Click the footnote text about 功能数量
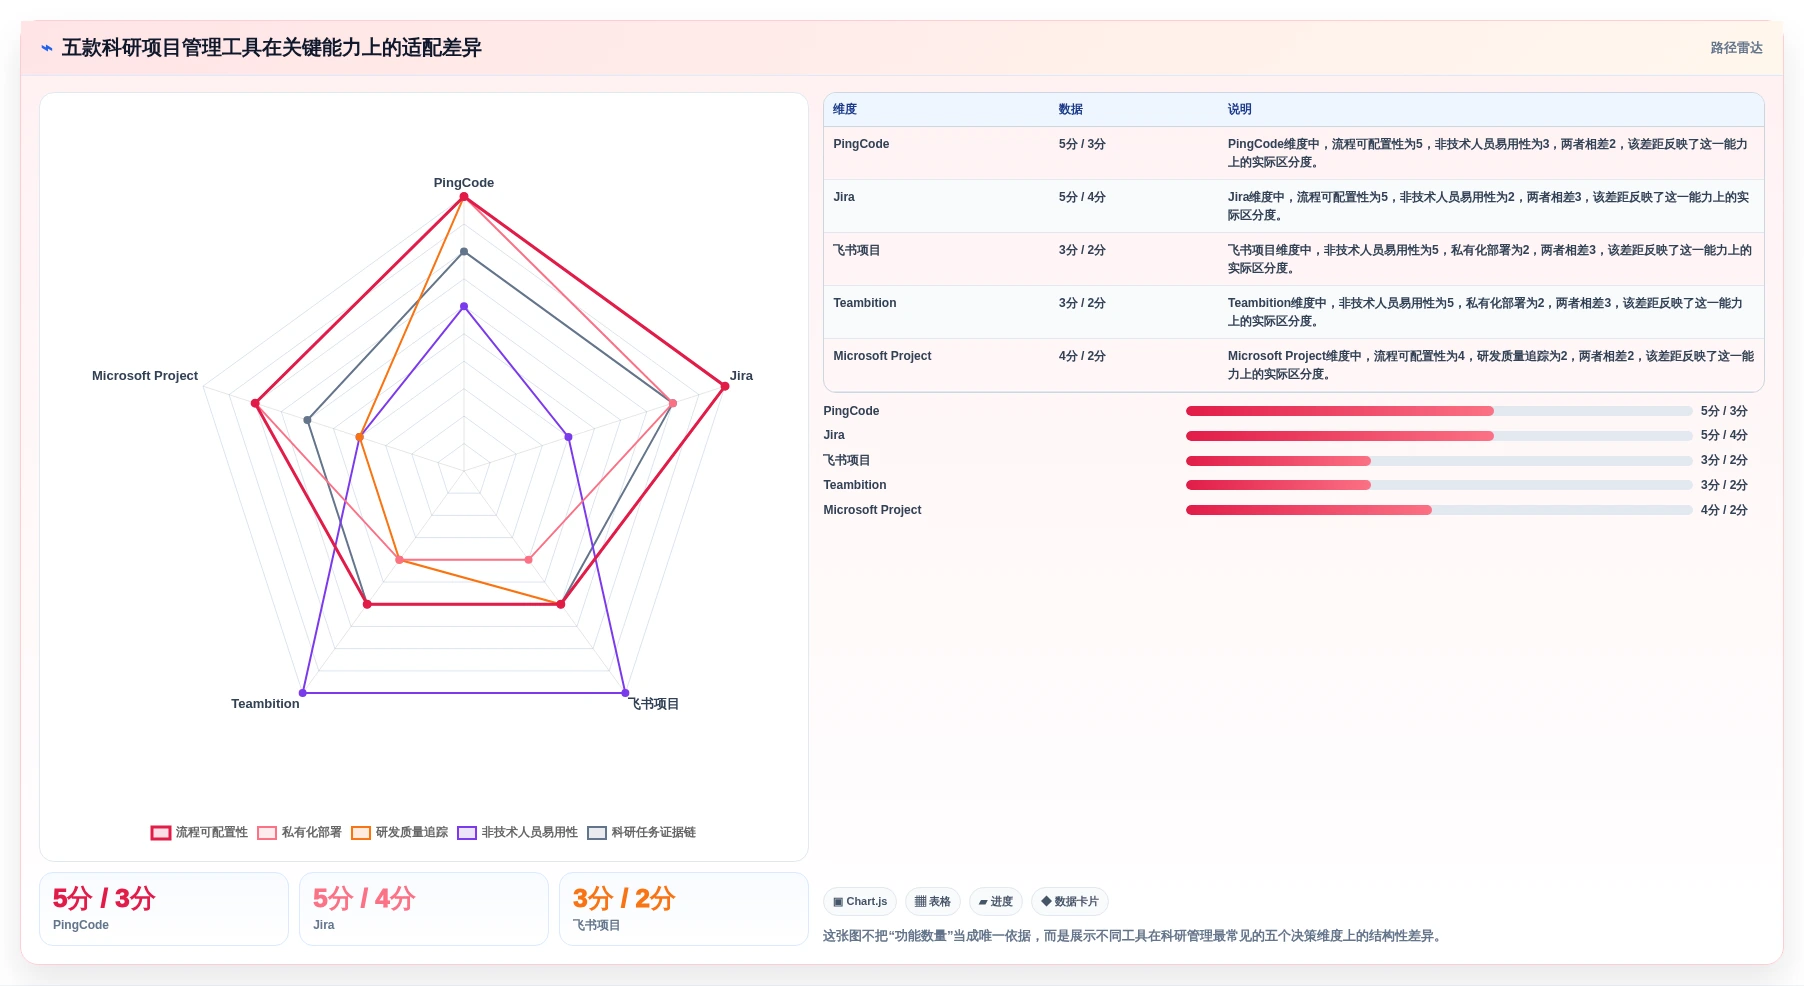 [1134, 936]
